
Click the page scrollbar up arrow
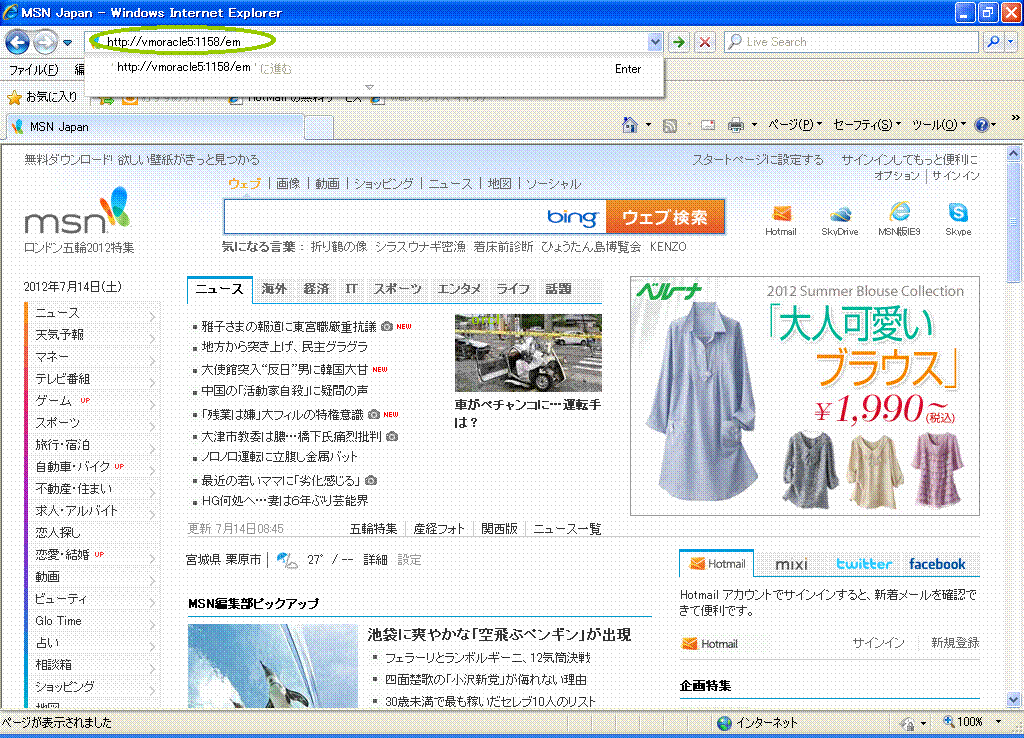click(1014, 154)
